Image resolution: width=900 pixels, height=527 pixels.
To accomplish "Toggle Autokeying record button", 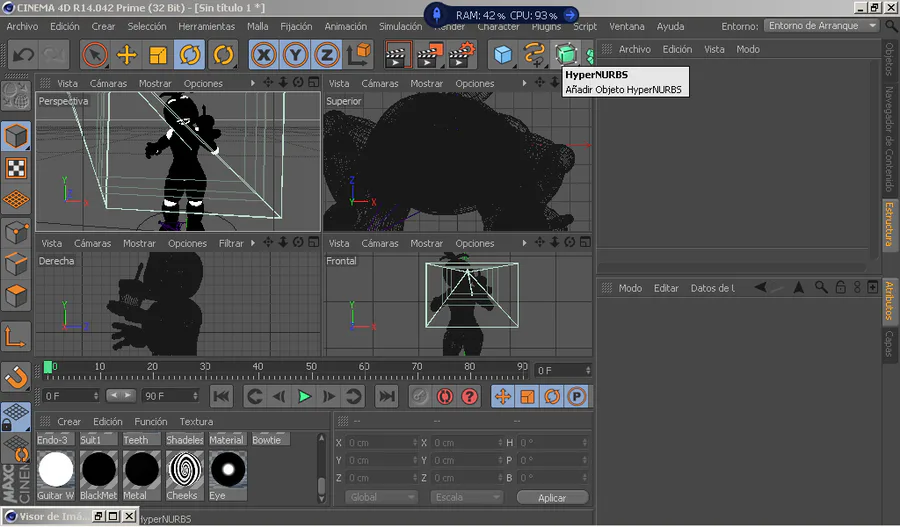I will [444, 397].
